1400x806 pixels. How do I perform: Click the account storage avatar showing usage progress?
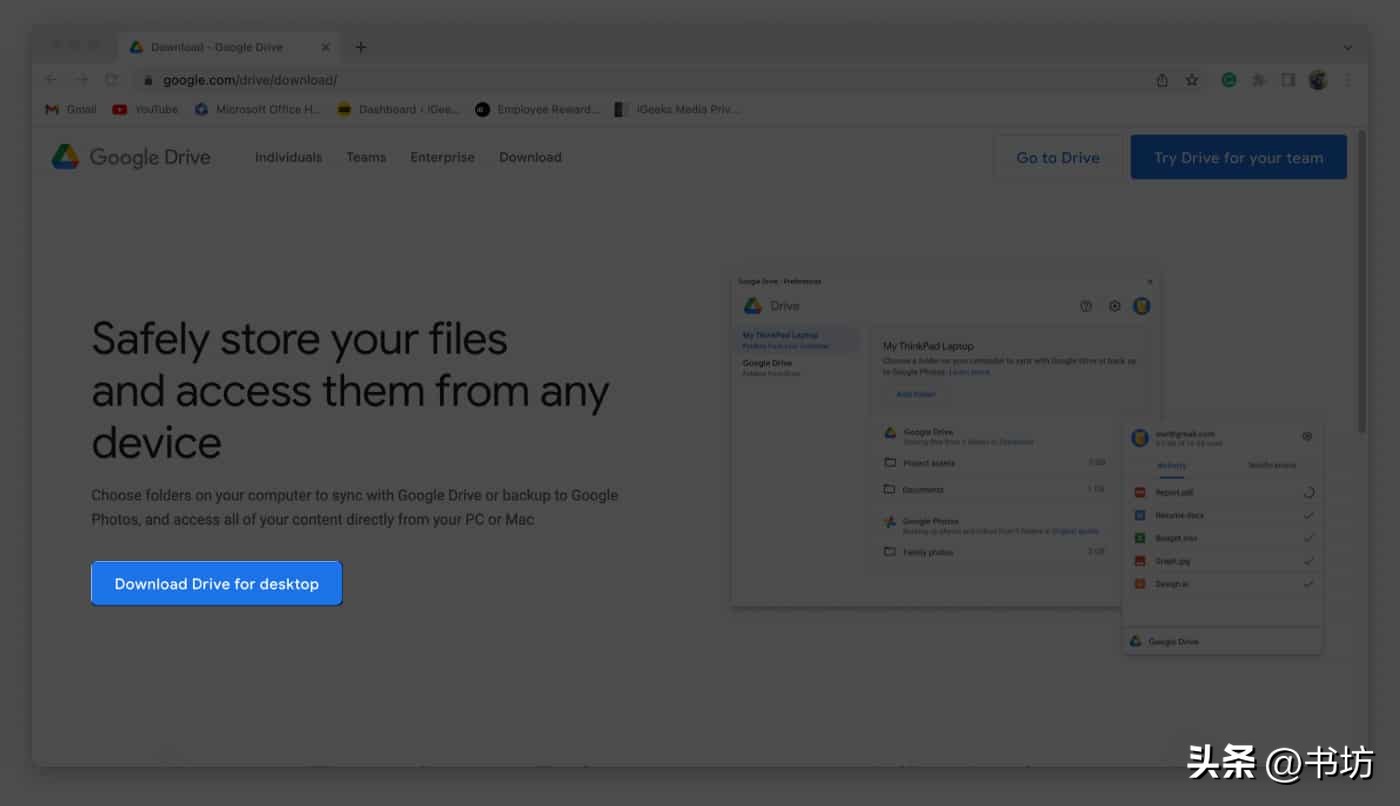pos(1140,437)
